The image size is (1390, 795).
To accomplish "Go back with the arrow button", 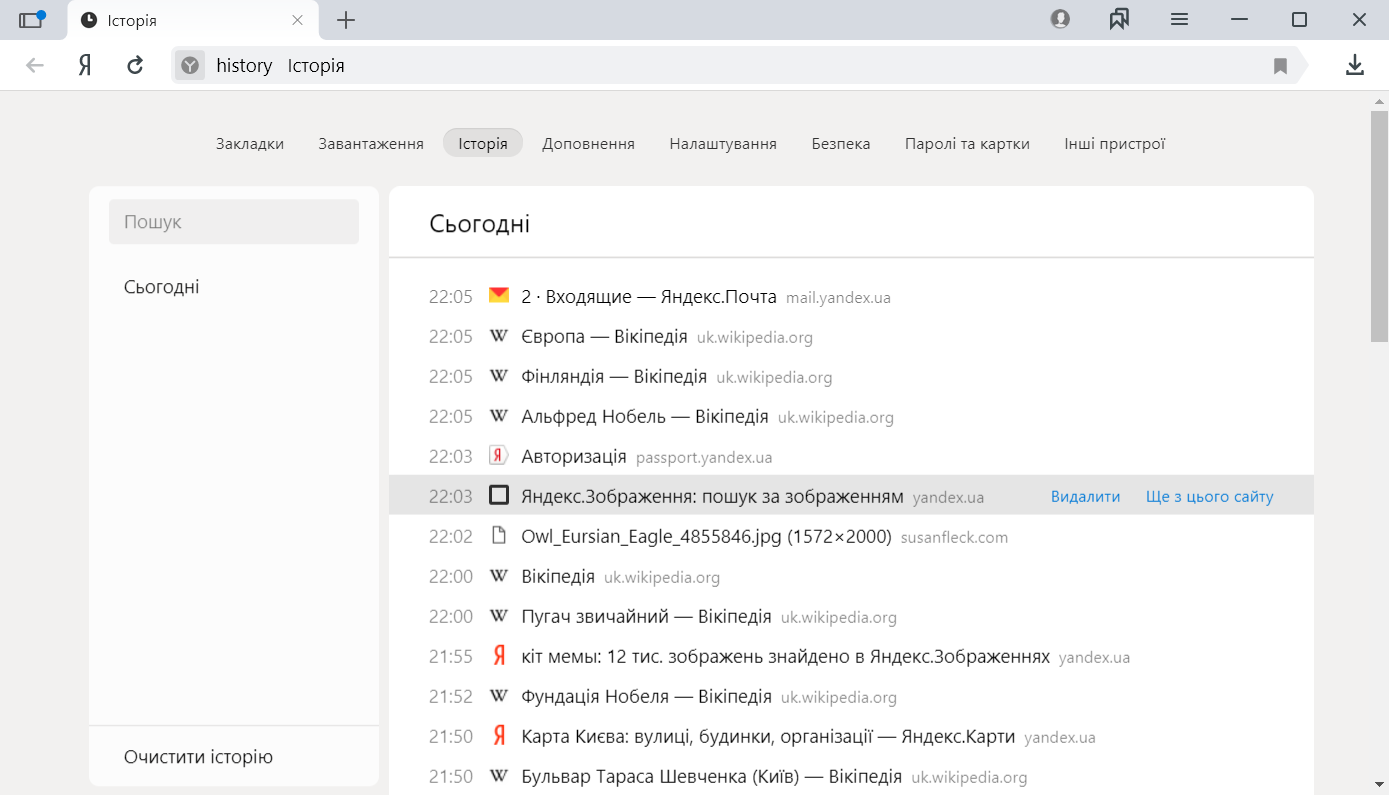I will point(35,65).
